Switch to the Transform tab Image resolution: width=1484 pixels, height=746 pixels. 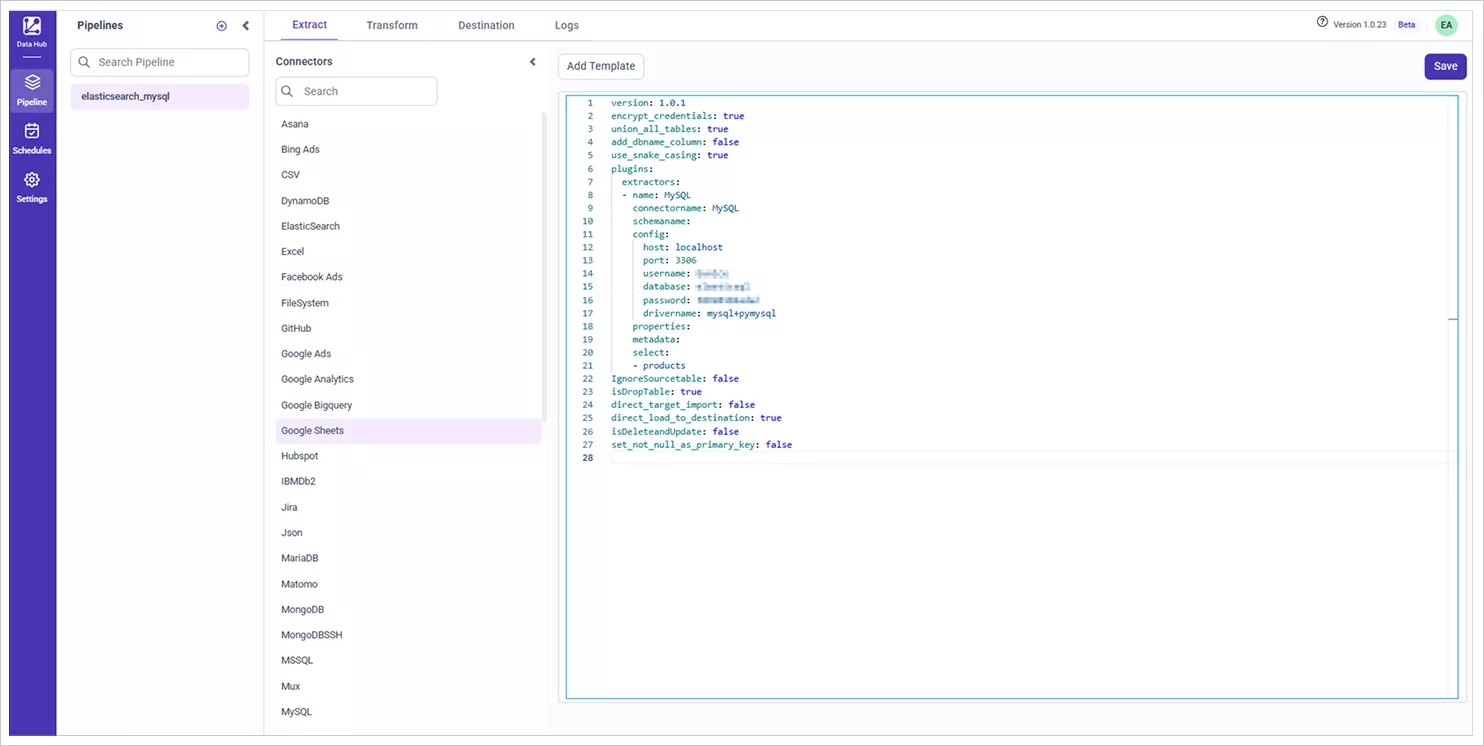pyautogui.click(x=392, y=25)
